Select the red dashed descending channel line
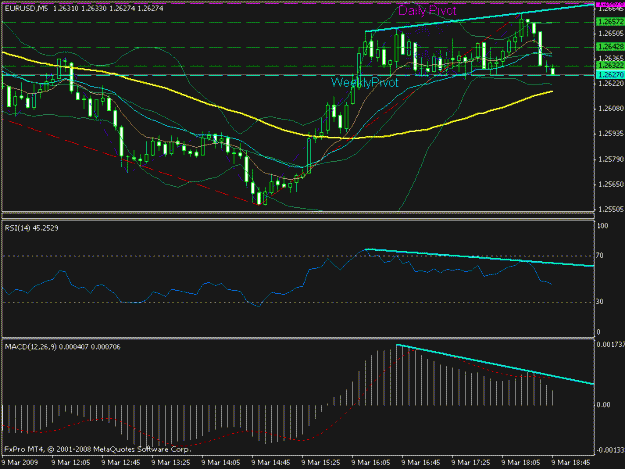625x469 pixels. [x=132, y=163]
